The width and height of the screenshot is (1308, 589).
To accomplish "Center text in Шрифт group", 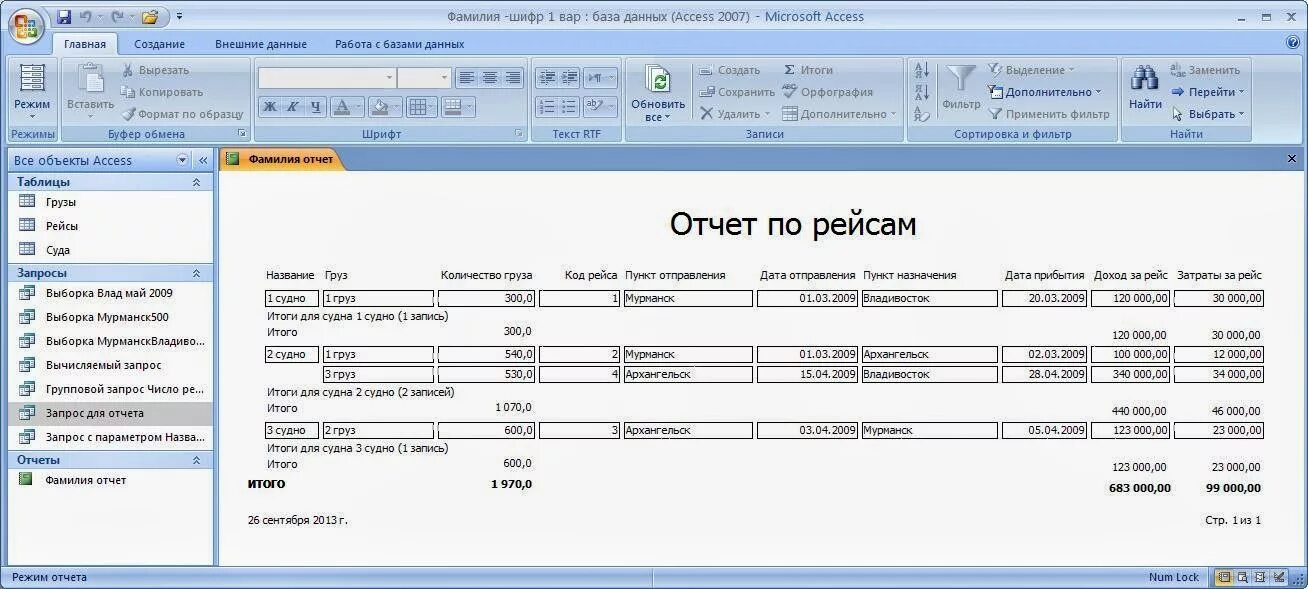I will click(490, 78).
